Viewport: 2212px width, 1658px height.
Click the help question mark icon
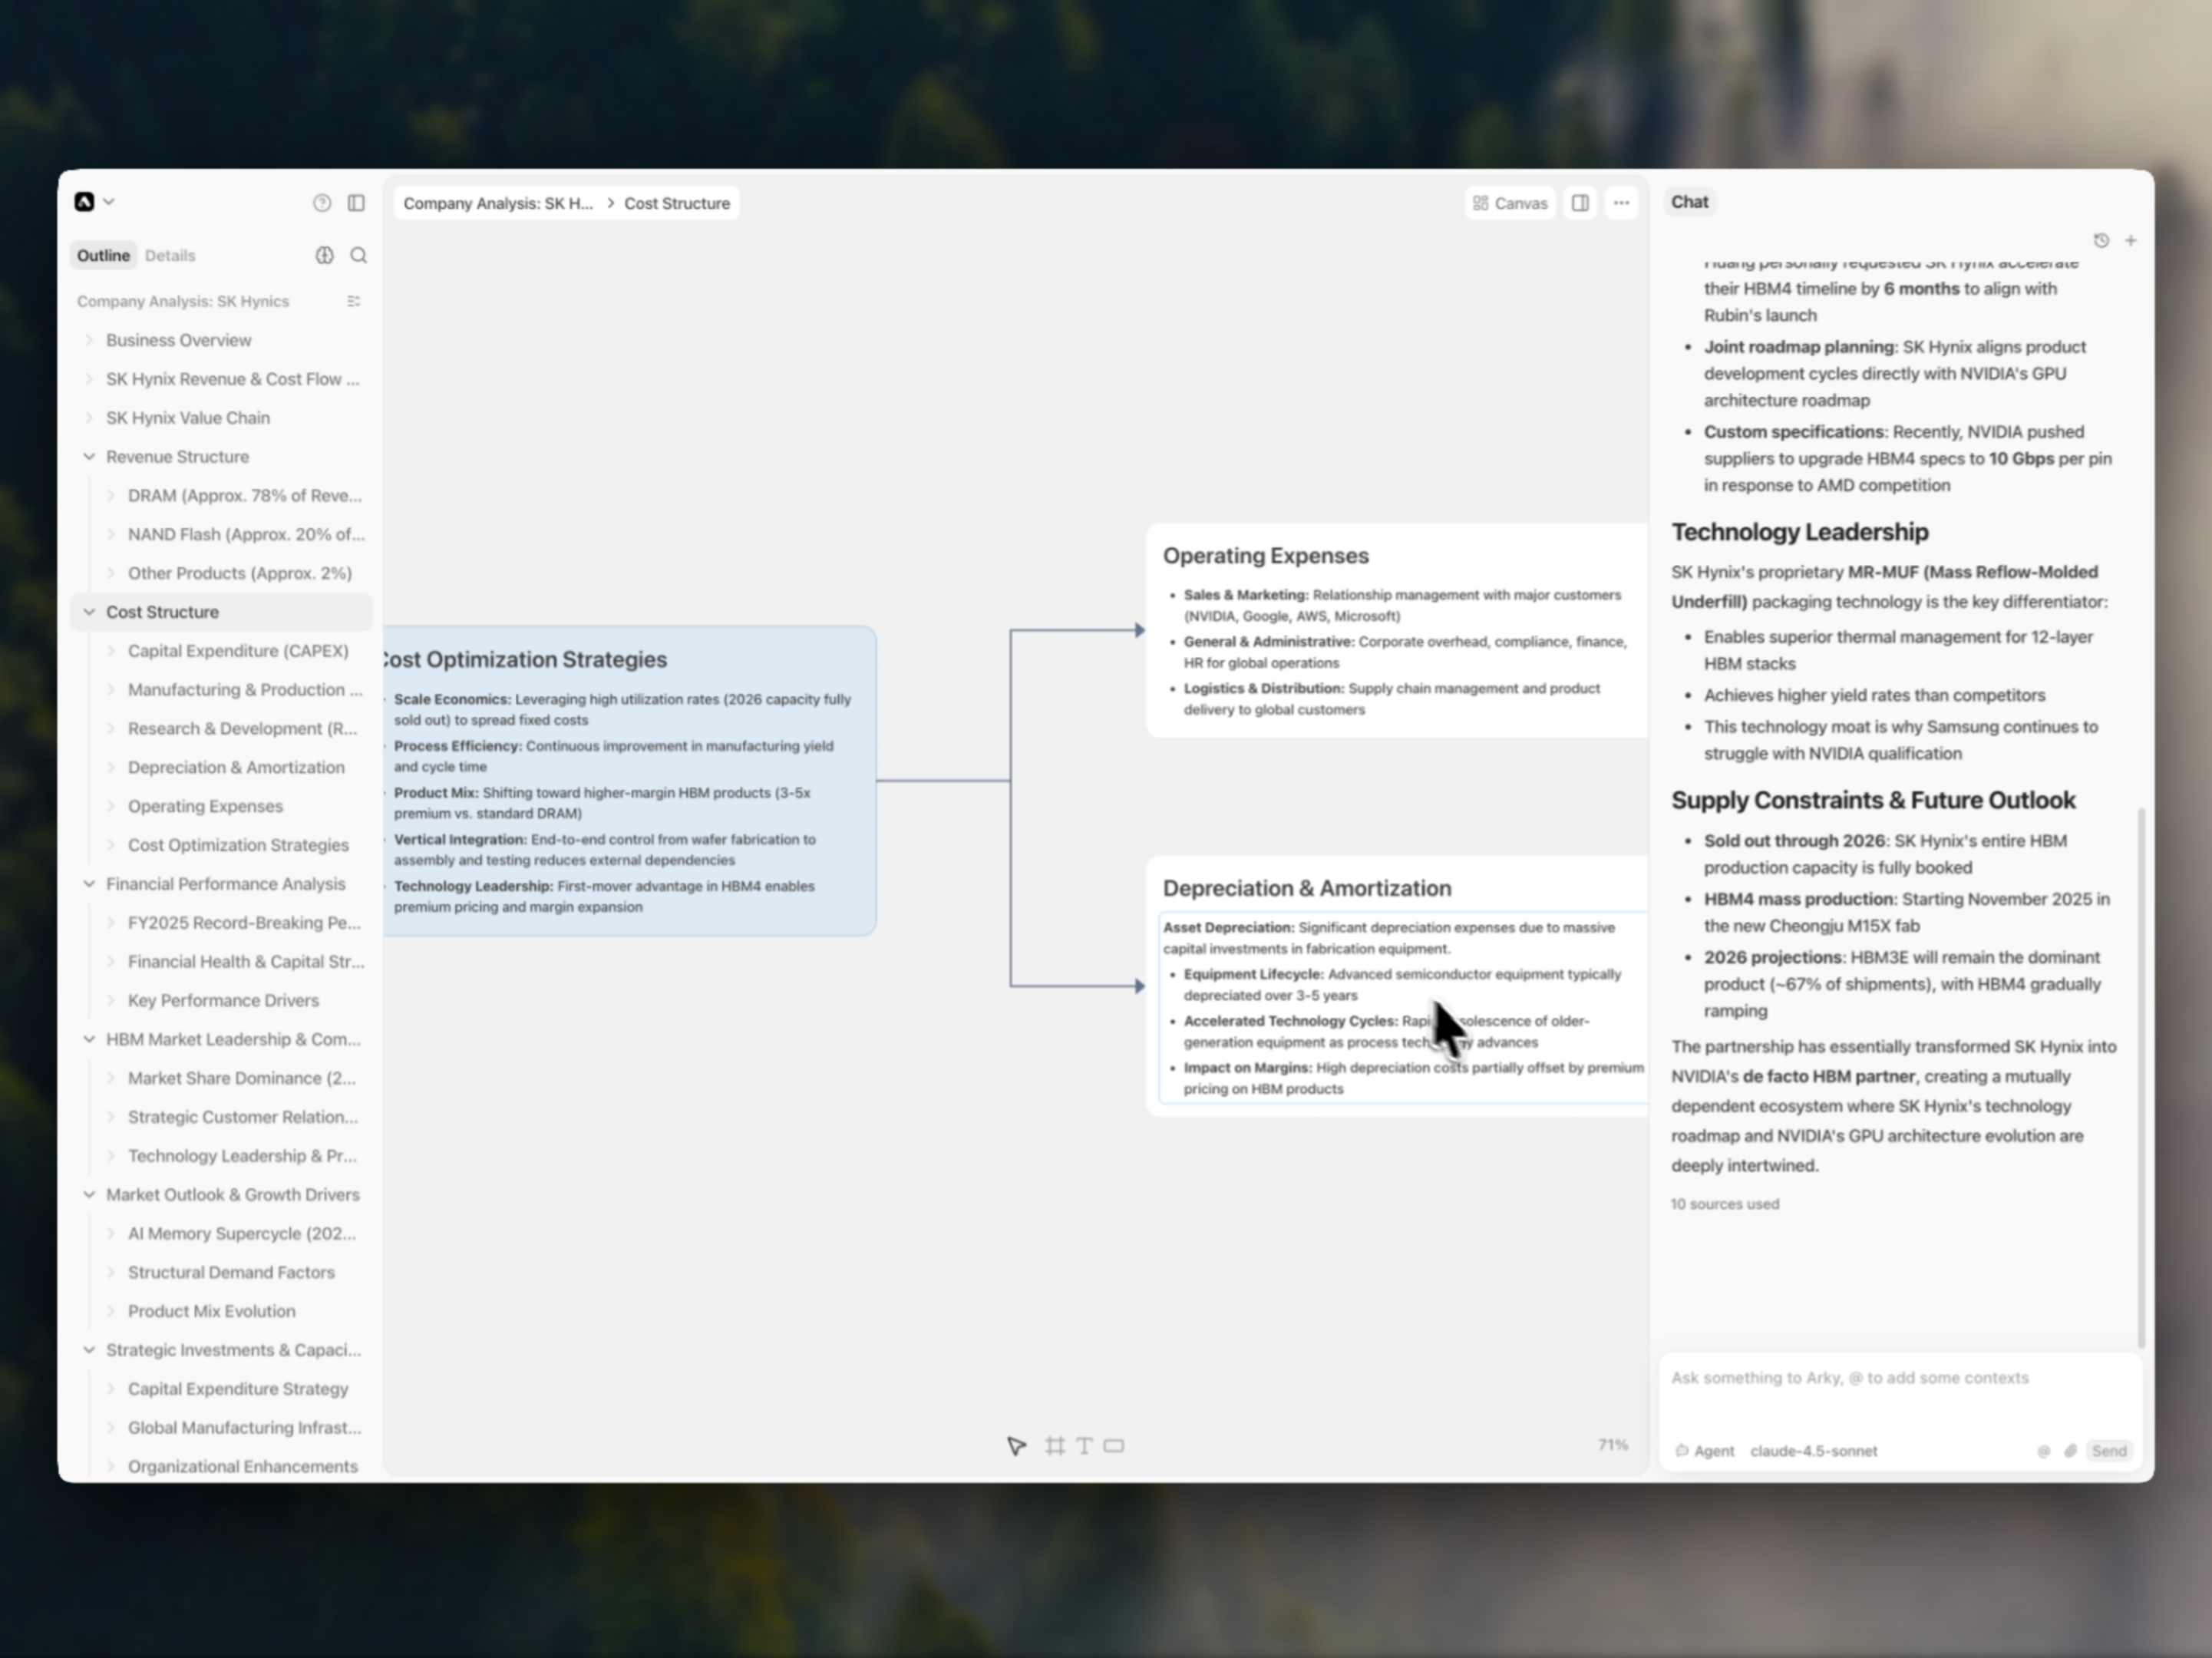point(322,203)
